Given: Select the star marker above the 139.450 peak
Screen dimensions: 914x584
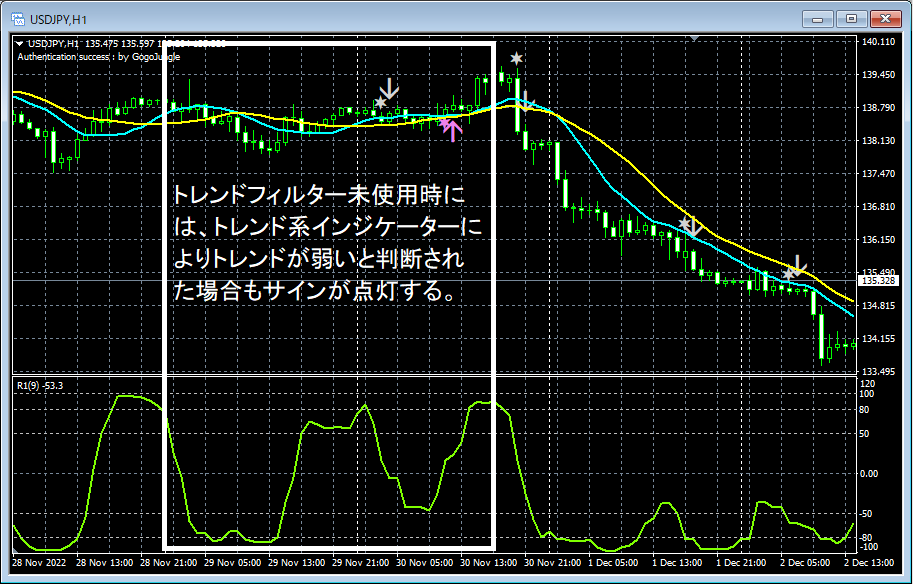Looking at the screenshot, I should (516, 58).
